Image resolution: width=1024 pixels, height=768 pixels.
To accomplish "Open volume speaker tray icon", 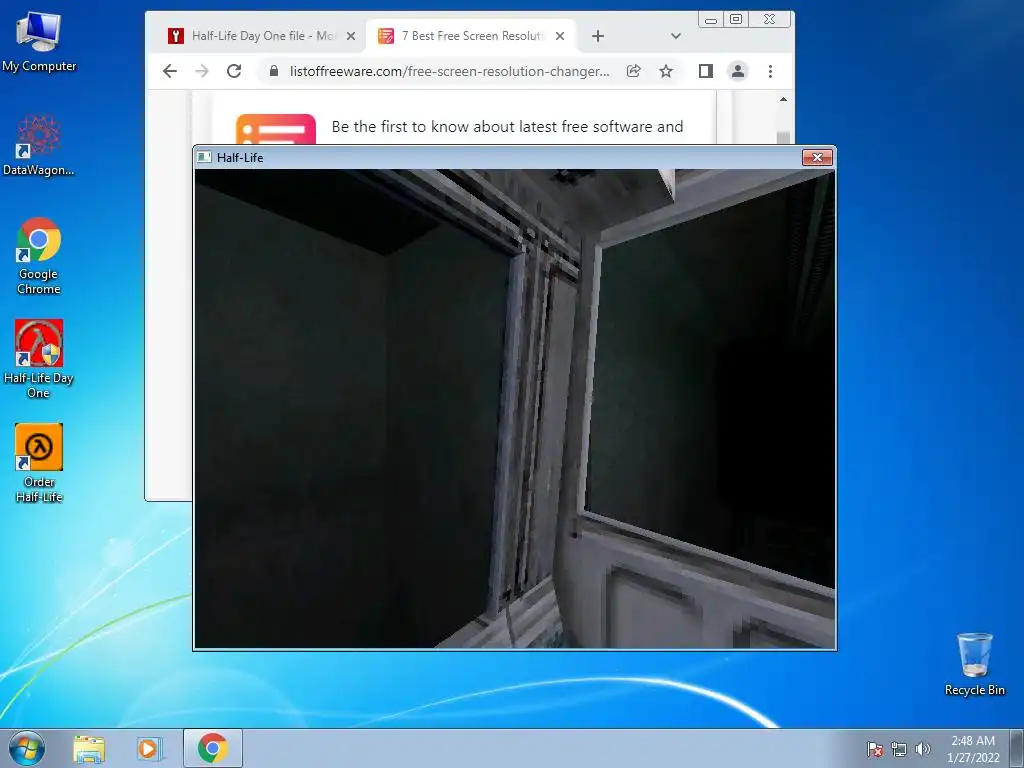I will pyautogui.click(x=922, y=749).
